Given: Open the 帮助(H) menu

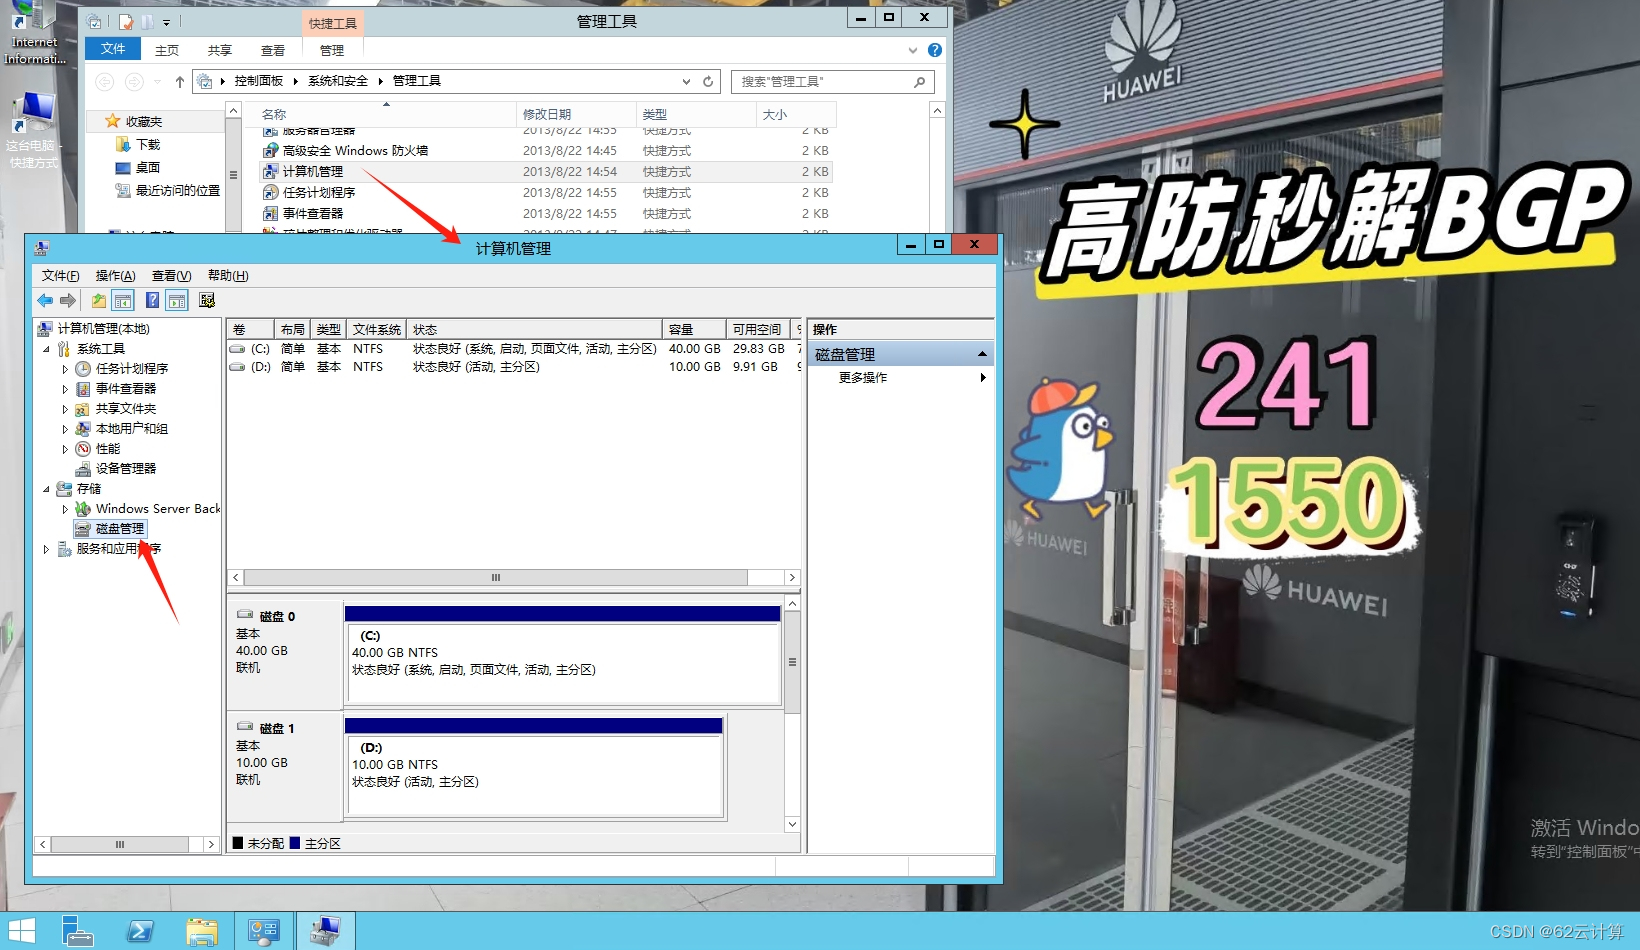Looking at the screenshot, I should [228, 276].
